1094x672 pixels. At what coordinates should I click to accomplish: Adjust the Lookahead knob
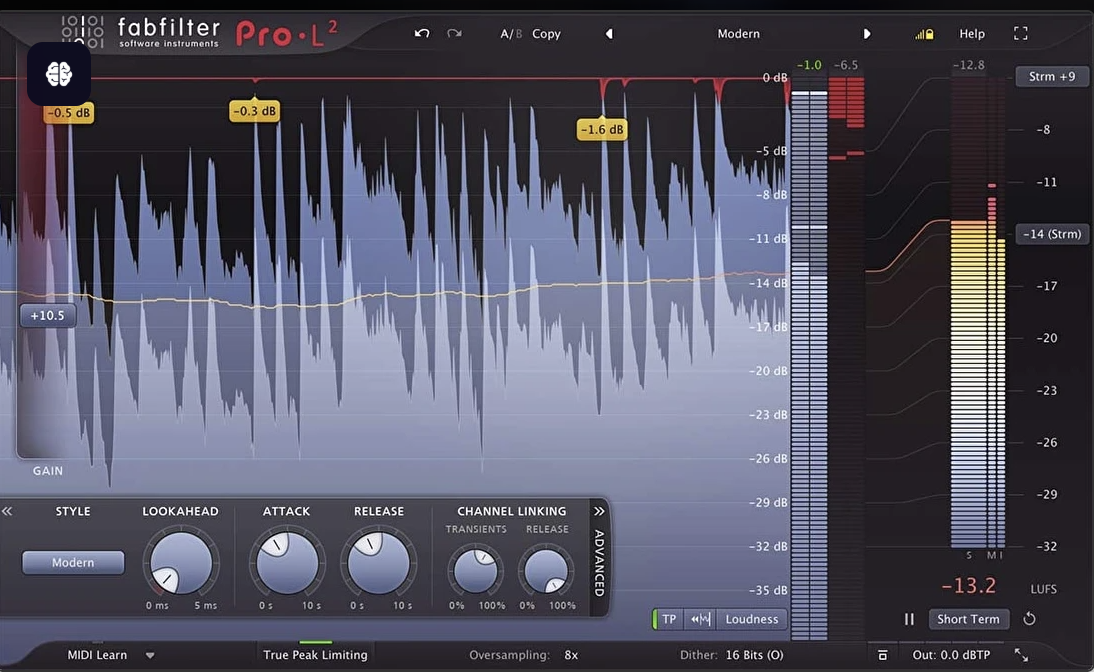click(x=181, y=563)
